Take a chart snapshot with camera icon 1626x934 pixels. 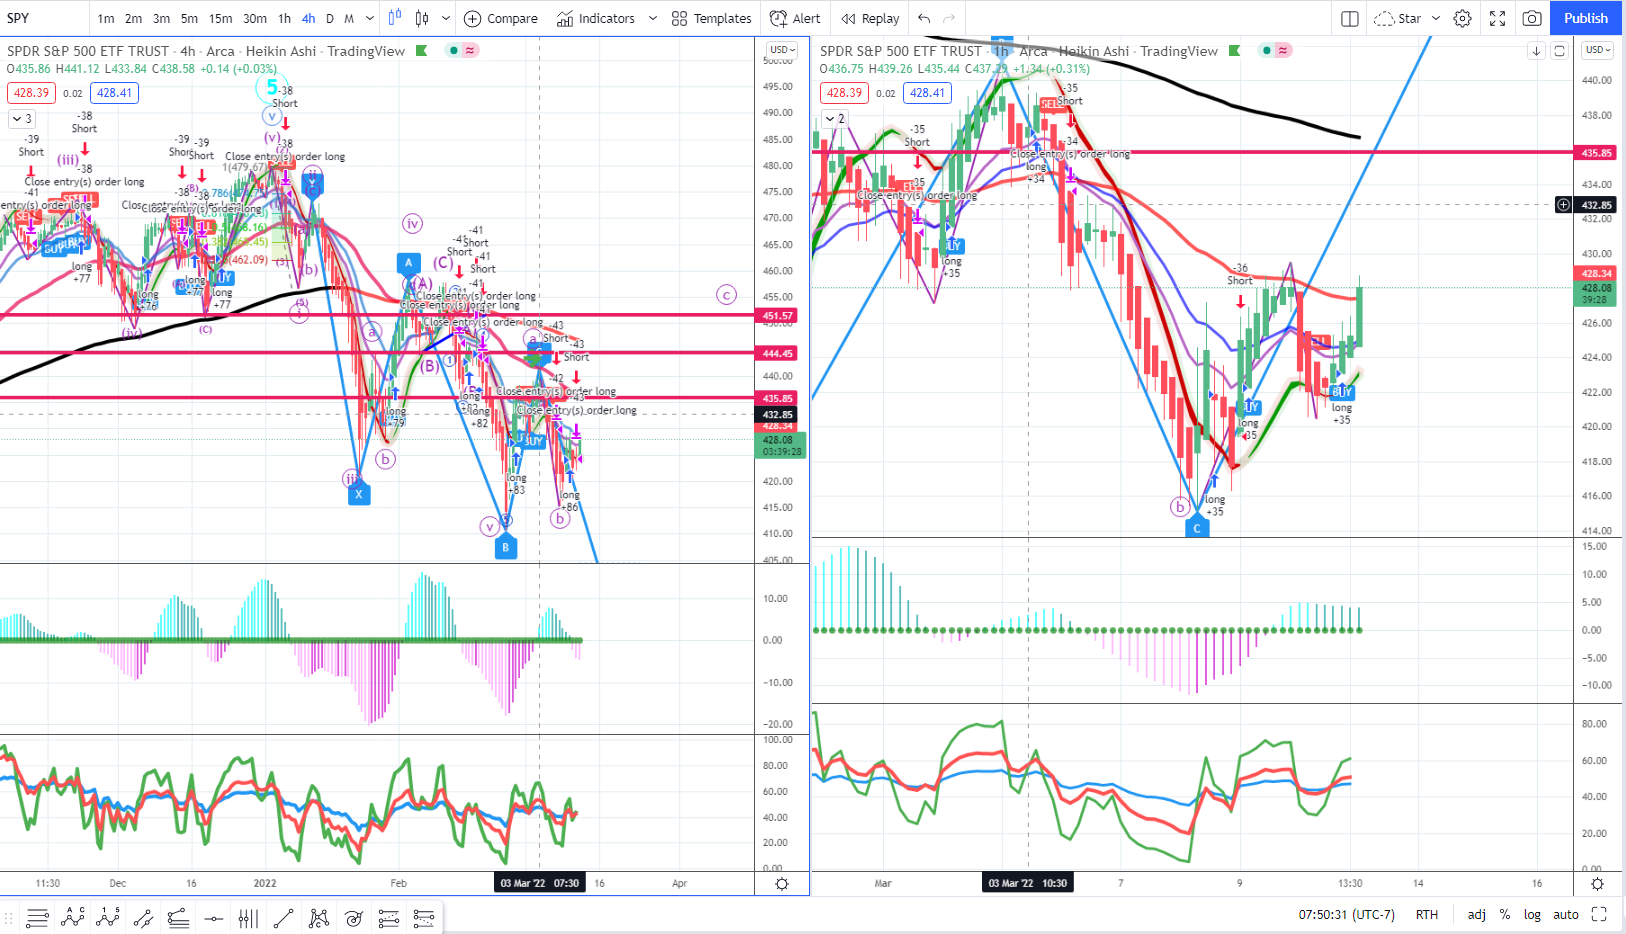[1531, 18]
